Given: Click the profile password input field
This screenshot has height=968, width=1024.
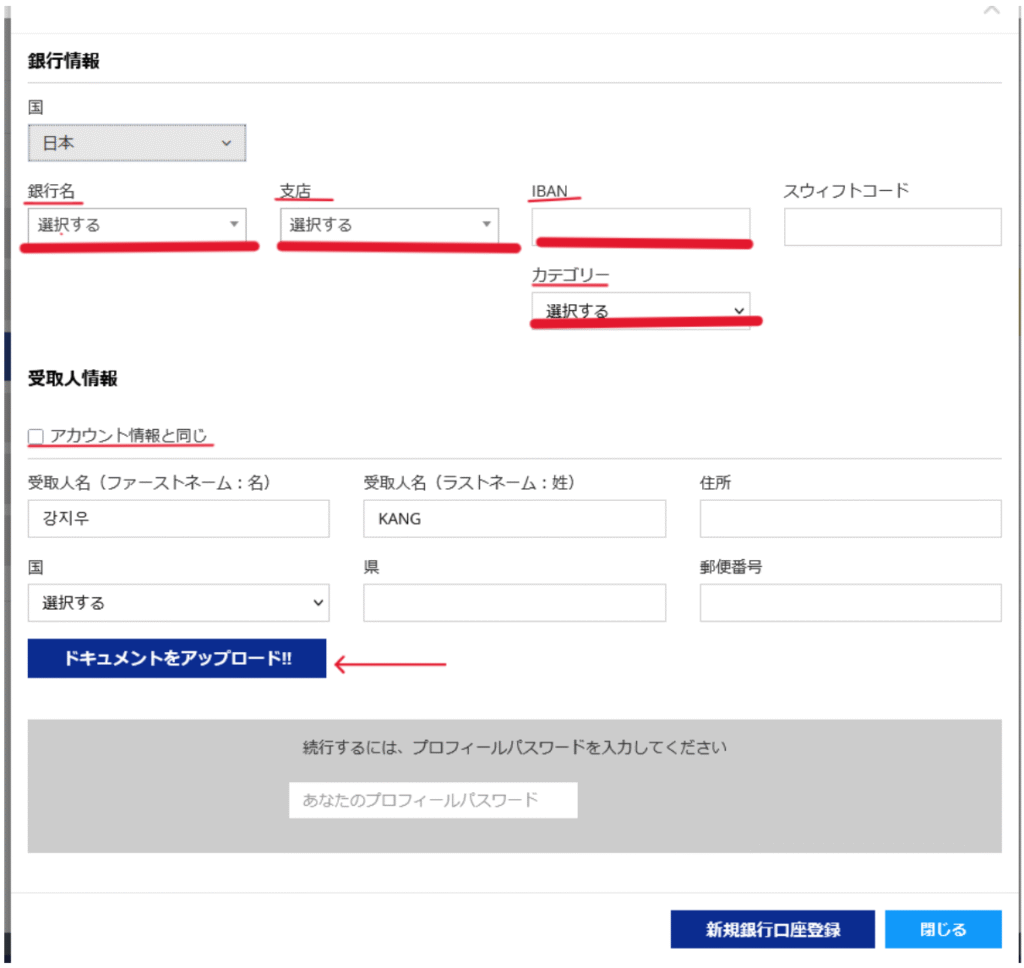Looking at the screenshot, I should pos(433,800).
